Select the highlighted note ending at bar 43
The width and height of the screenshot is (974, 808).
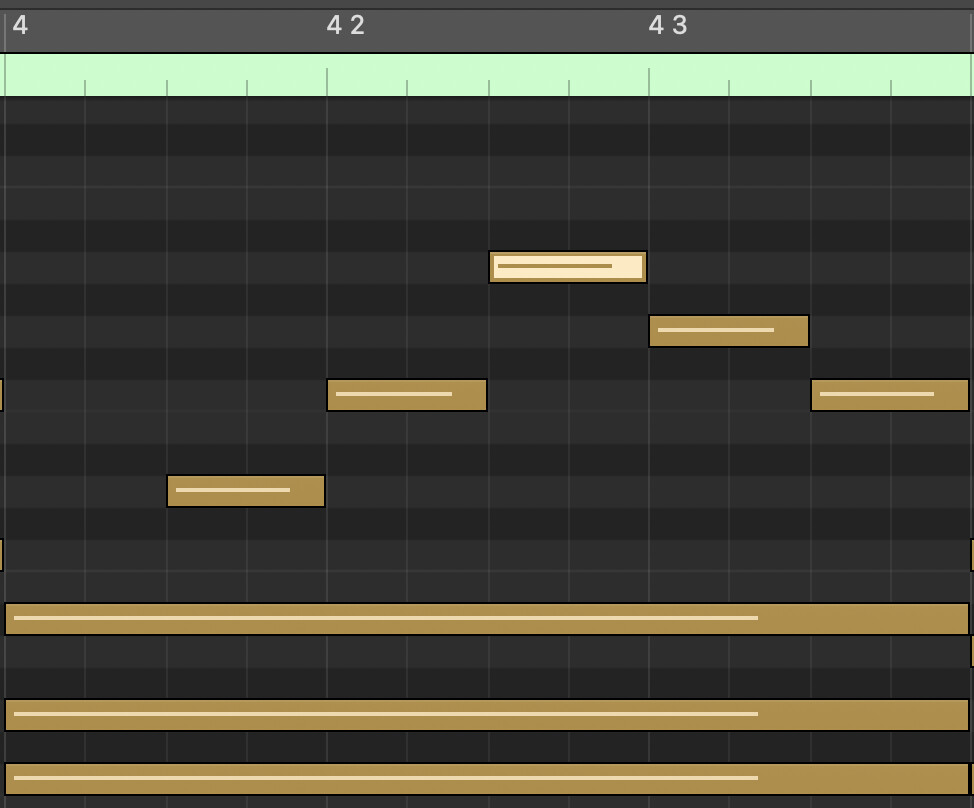[567, 267]
